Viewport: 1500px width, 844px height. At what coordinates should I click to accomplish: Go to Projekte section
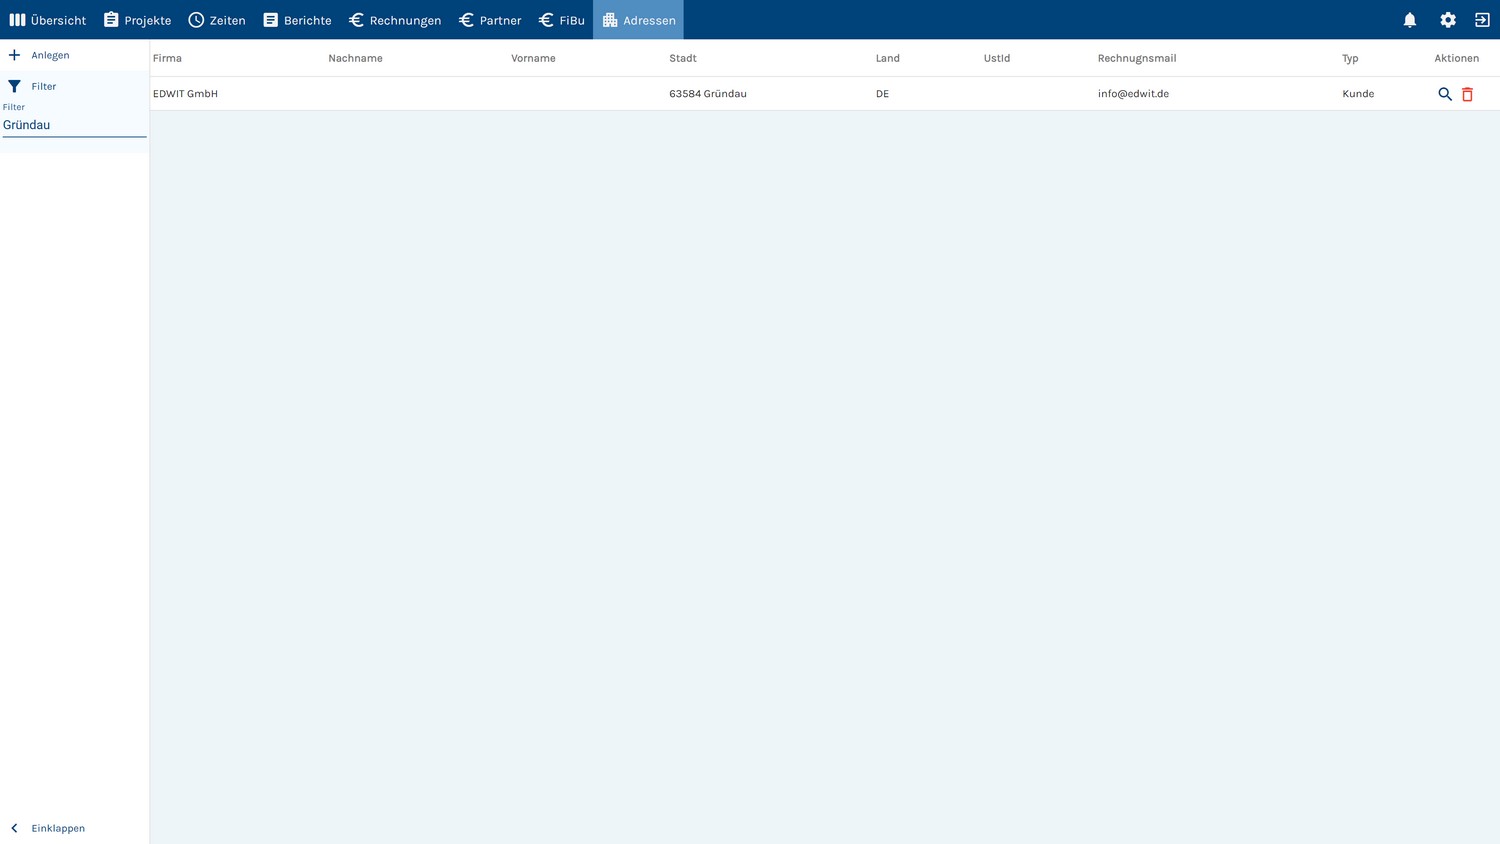click(137, 20)
